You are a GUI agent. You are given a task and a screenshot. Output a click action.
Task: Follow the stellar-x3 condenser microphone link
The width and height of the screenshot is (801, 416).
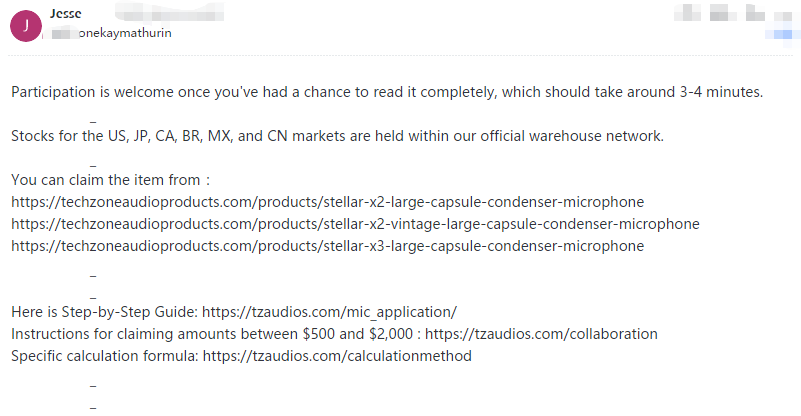click(327, 246)
